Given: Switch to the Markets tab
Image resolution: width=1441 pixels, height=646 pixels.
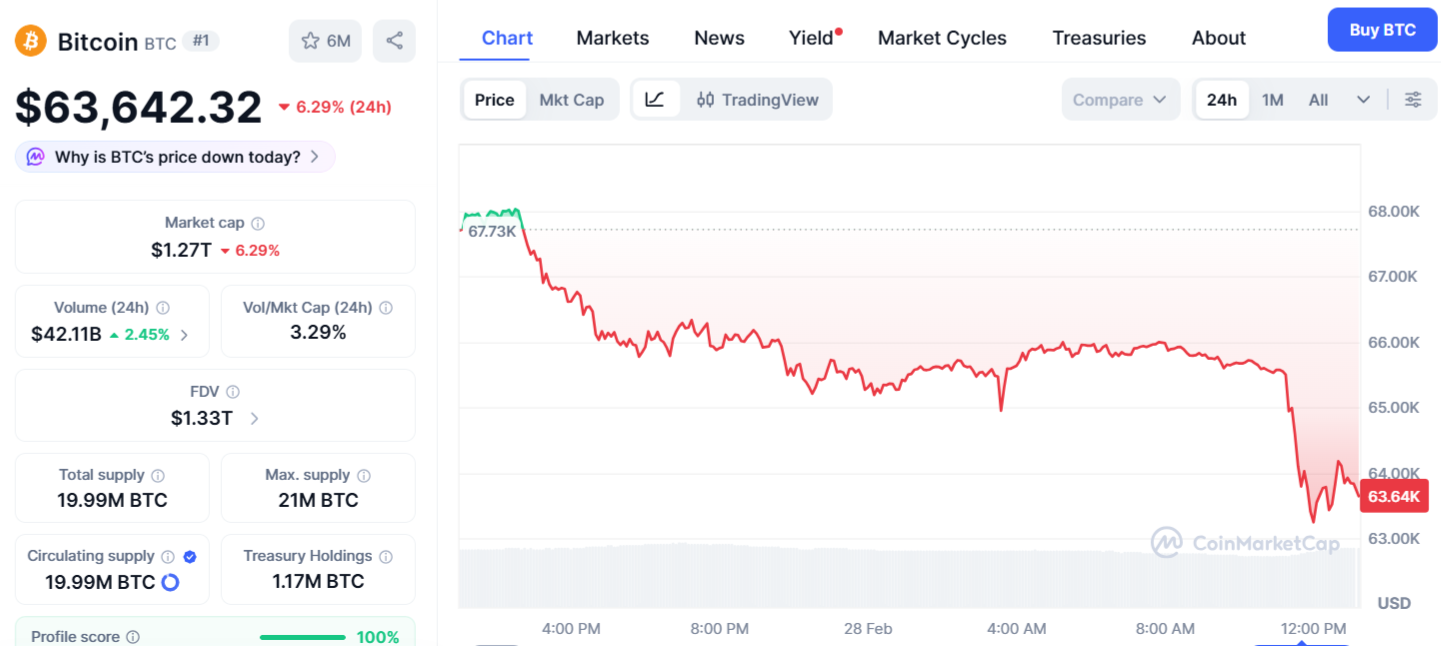Looking at the screenshot, I should pos(612,37).
